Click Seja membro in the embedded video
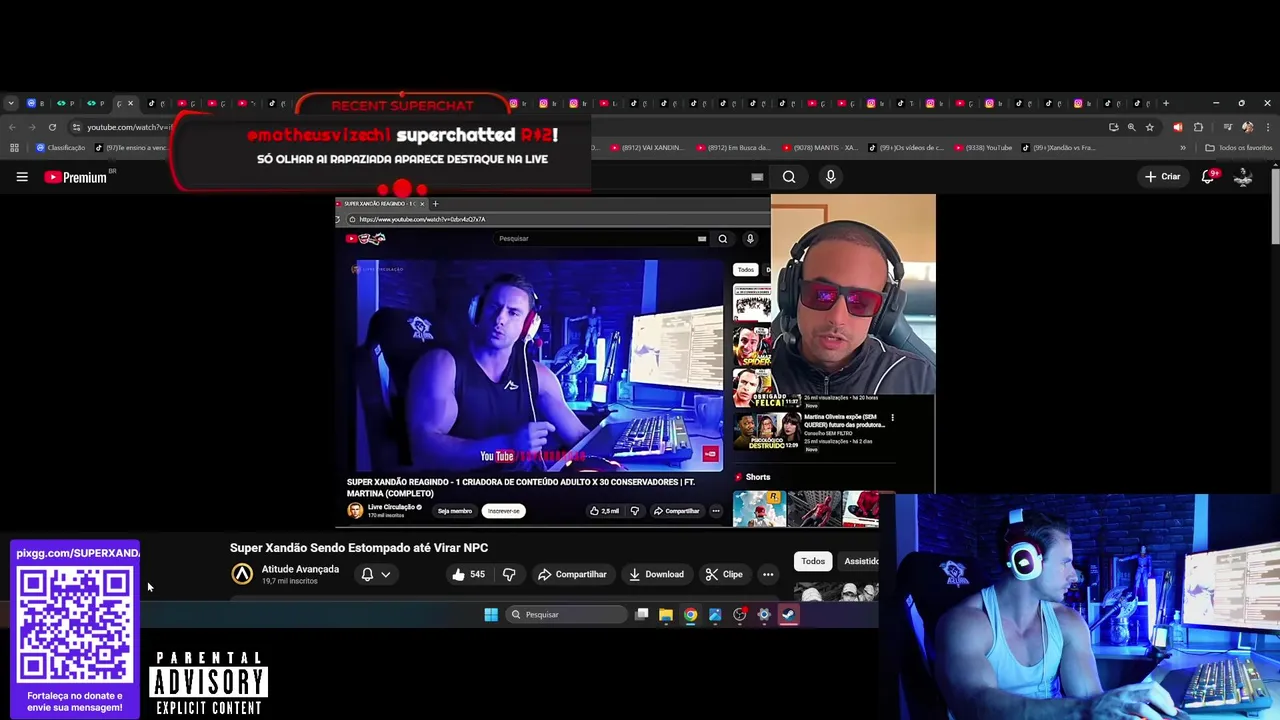 pyautogui.click(x=455, y=511)
